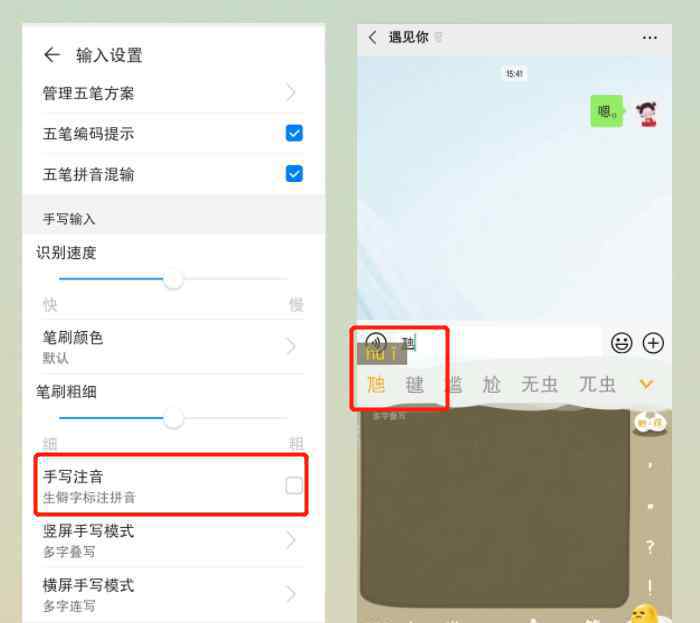Open 竖屏手写模式 setting
This screenshot has width=700, height=623.
[x=172, y=540]
